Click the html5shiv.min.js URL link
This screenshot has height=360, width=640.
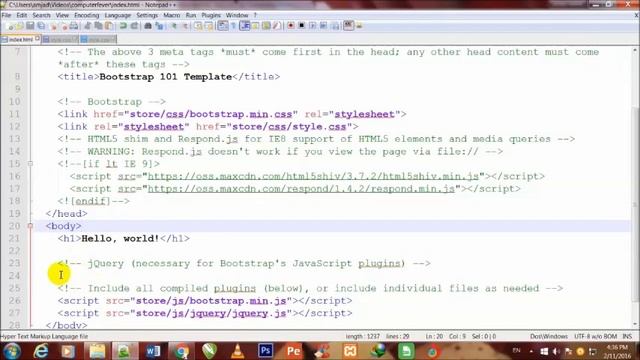(x=313, y=176)
